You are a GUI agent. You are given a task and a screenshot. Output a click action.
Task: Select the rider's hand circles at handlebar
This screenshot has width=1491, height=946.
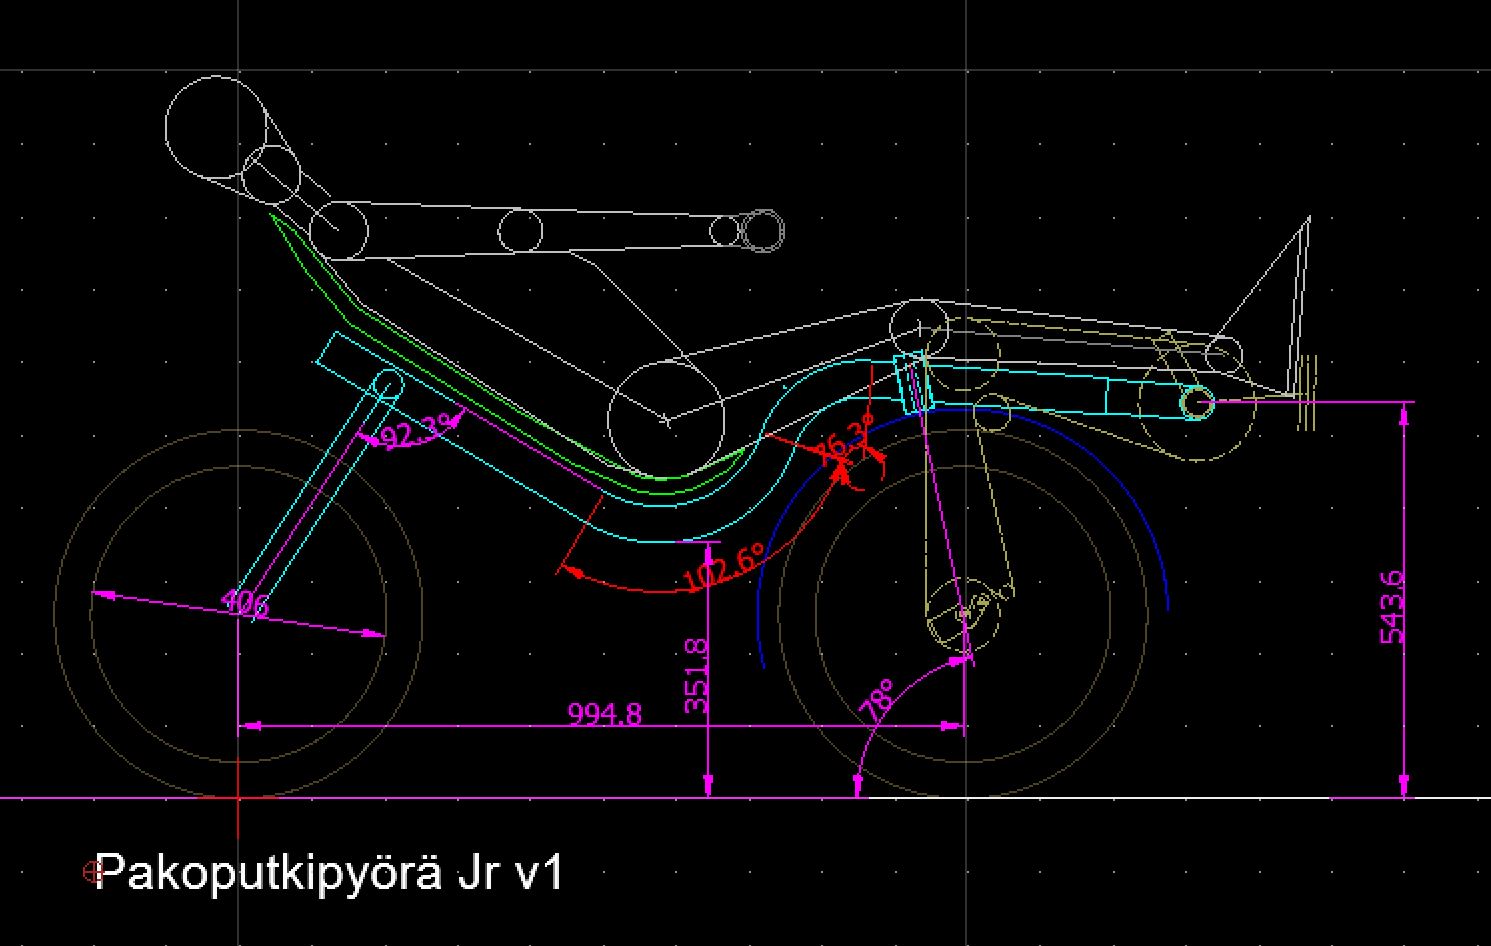[761, 231]
